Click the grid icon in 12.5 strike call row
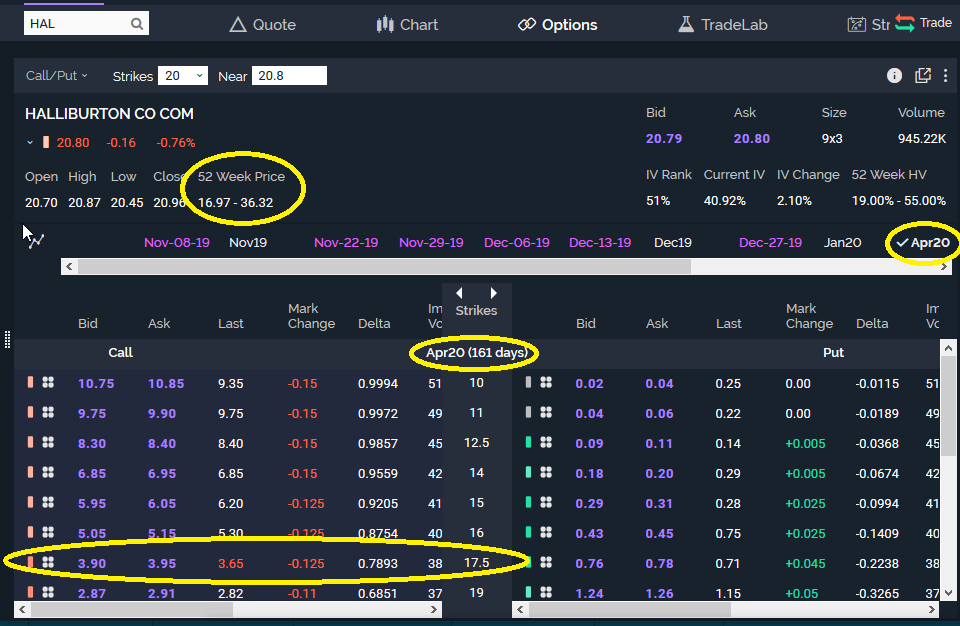The height and width of the screenshot is (626, 960). coord(48,442)
